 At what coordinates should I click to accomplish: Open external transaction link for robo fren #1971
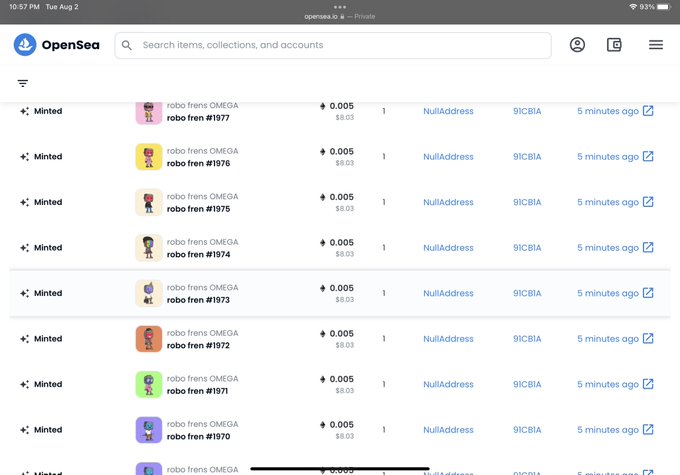pos(648,384)
